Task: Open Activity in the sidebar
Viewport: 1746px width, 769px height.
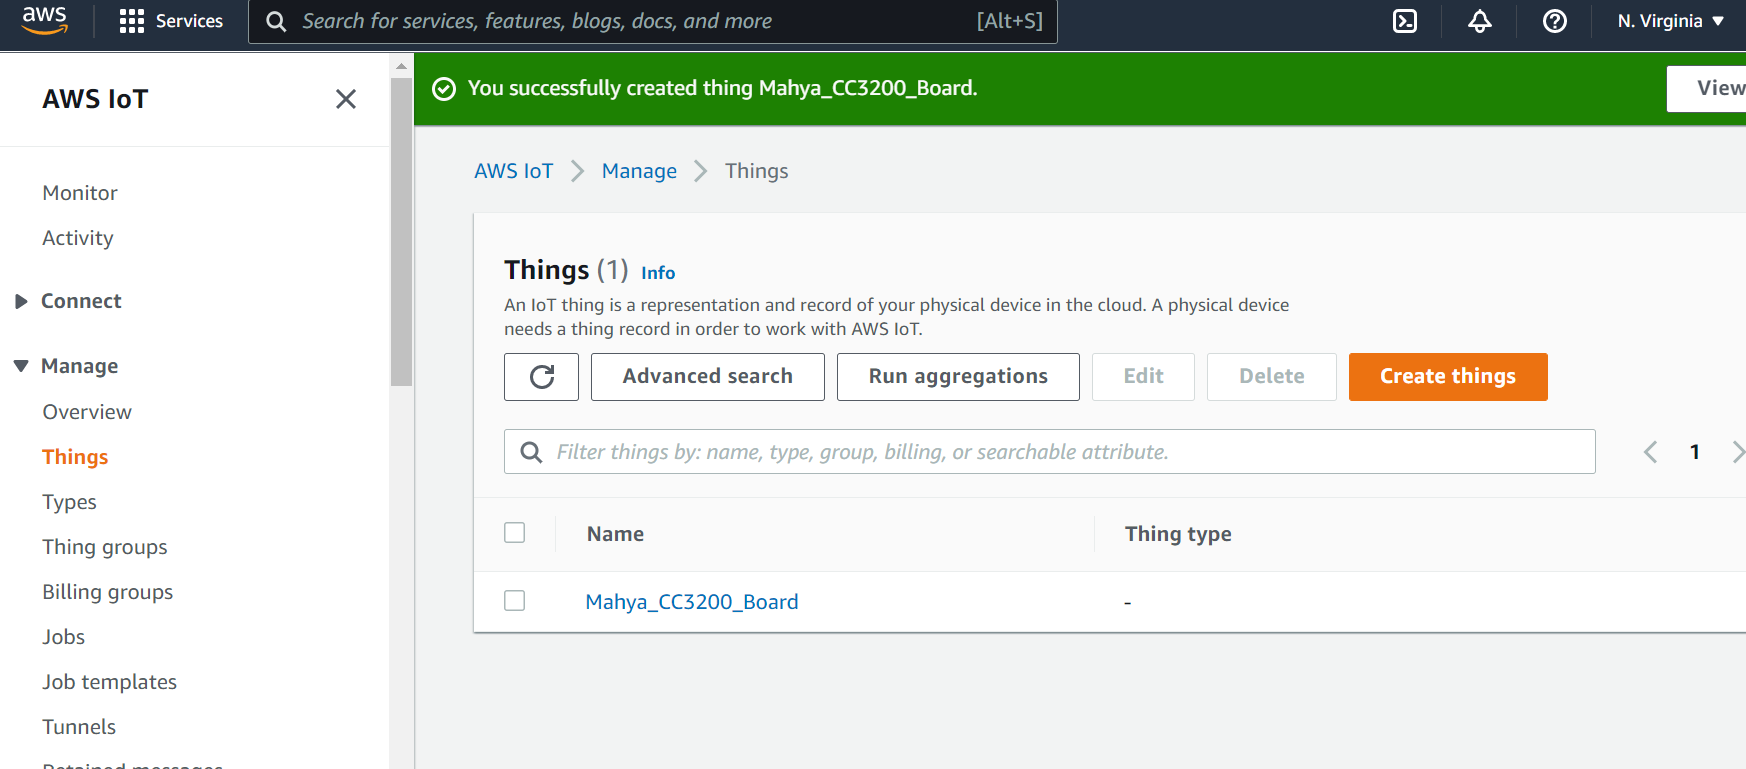Action: click(x=78, y=238)
